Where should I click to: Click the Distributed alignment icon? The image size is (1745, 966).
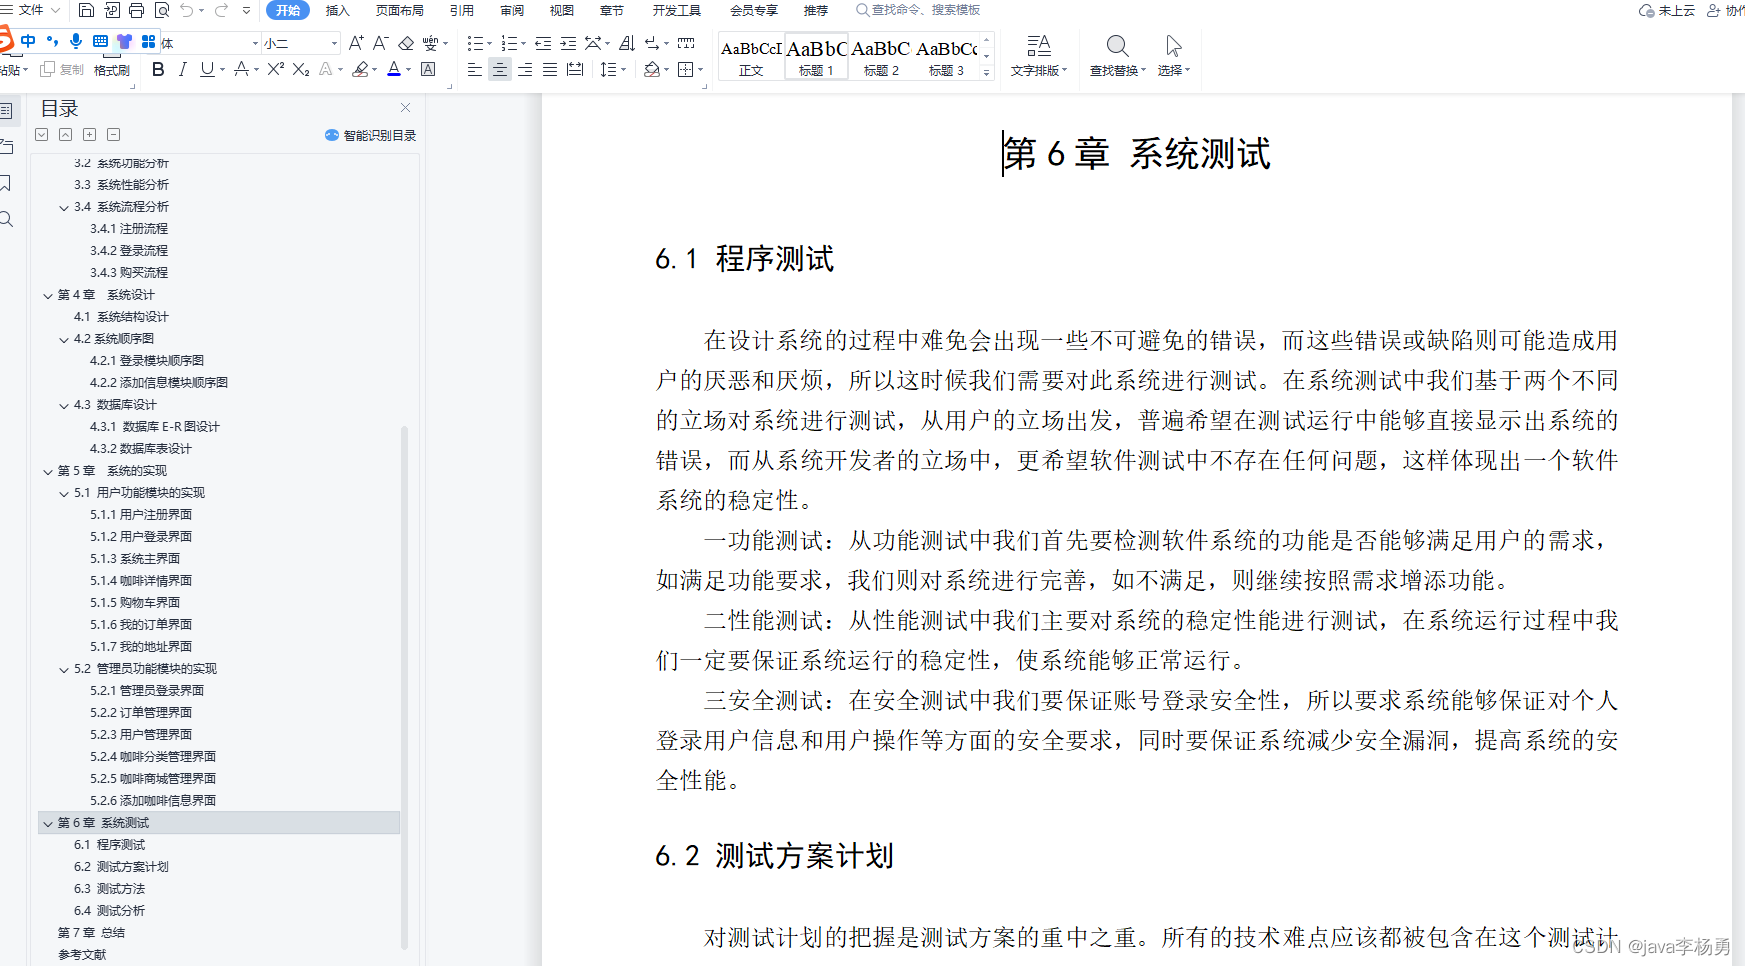(x=575, y=69)
